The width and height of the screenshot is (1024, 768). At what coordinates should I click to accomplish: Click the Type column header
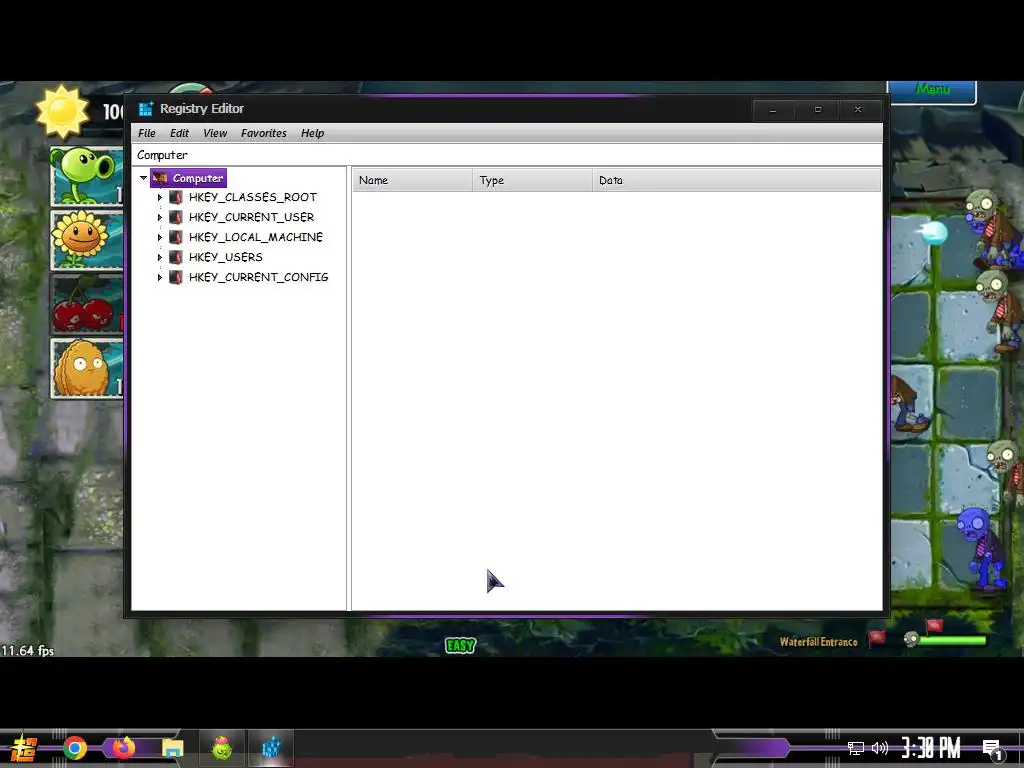(532, 180)
